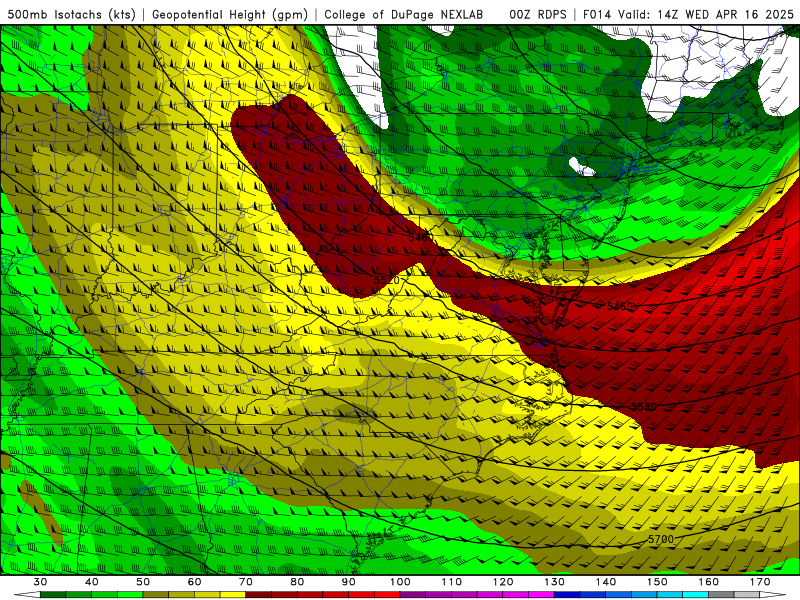The image size is (800, 600).
Task: Click the 110 value on the color scale
Action: click(x=452, y=582)
